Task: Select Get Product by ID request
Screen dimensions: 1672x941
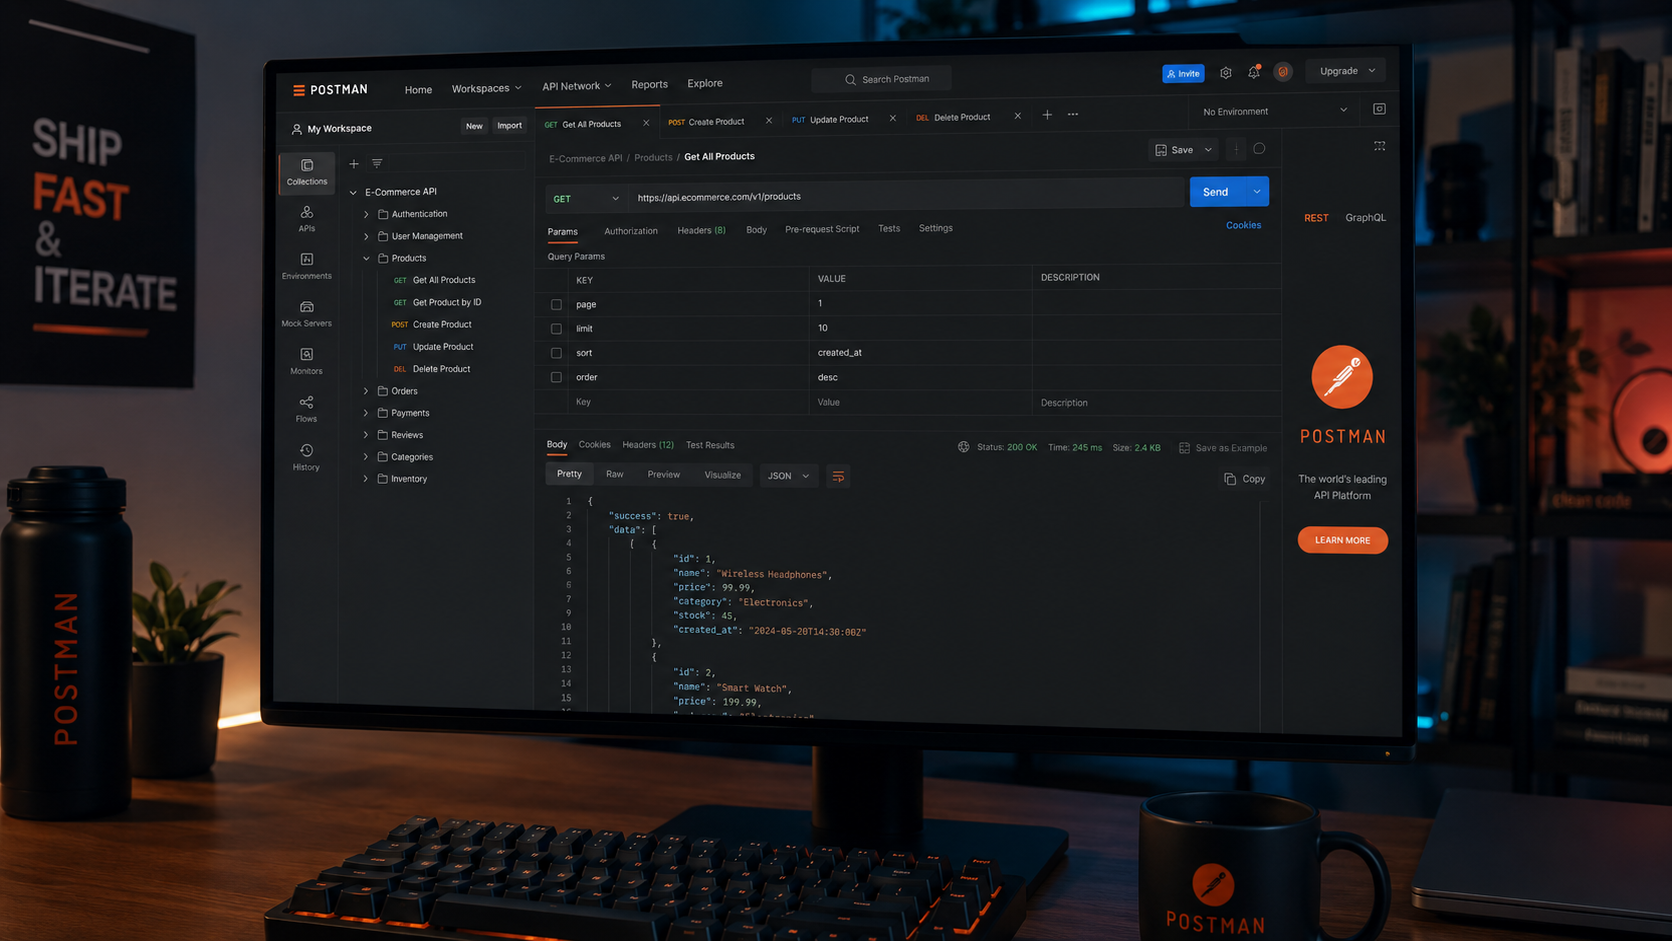Action: (437, 302)
